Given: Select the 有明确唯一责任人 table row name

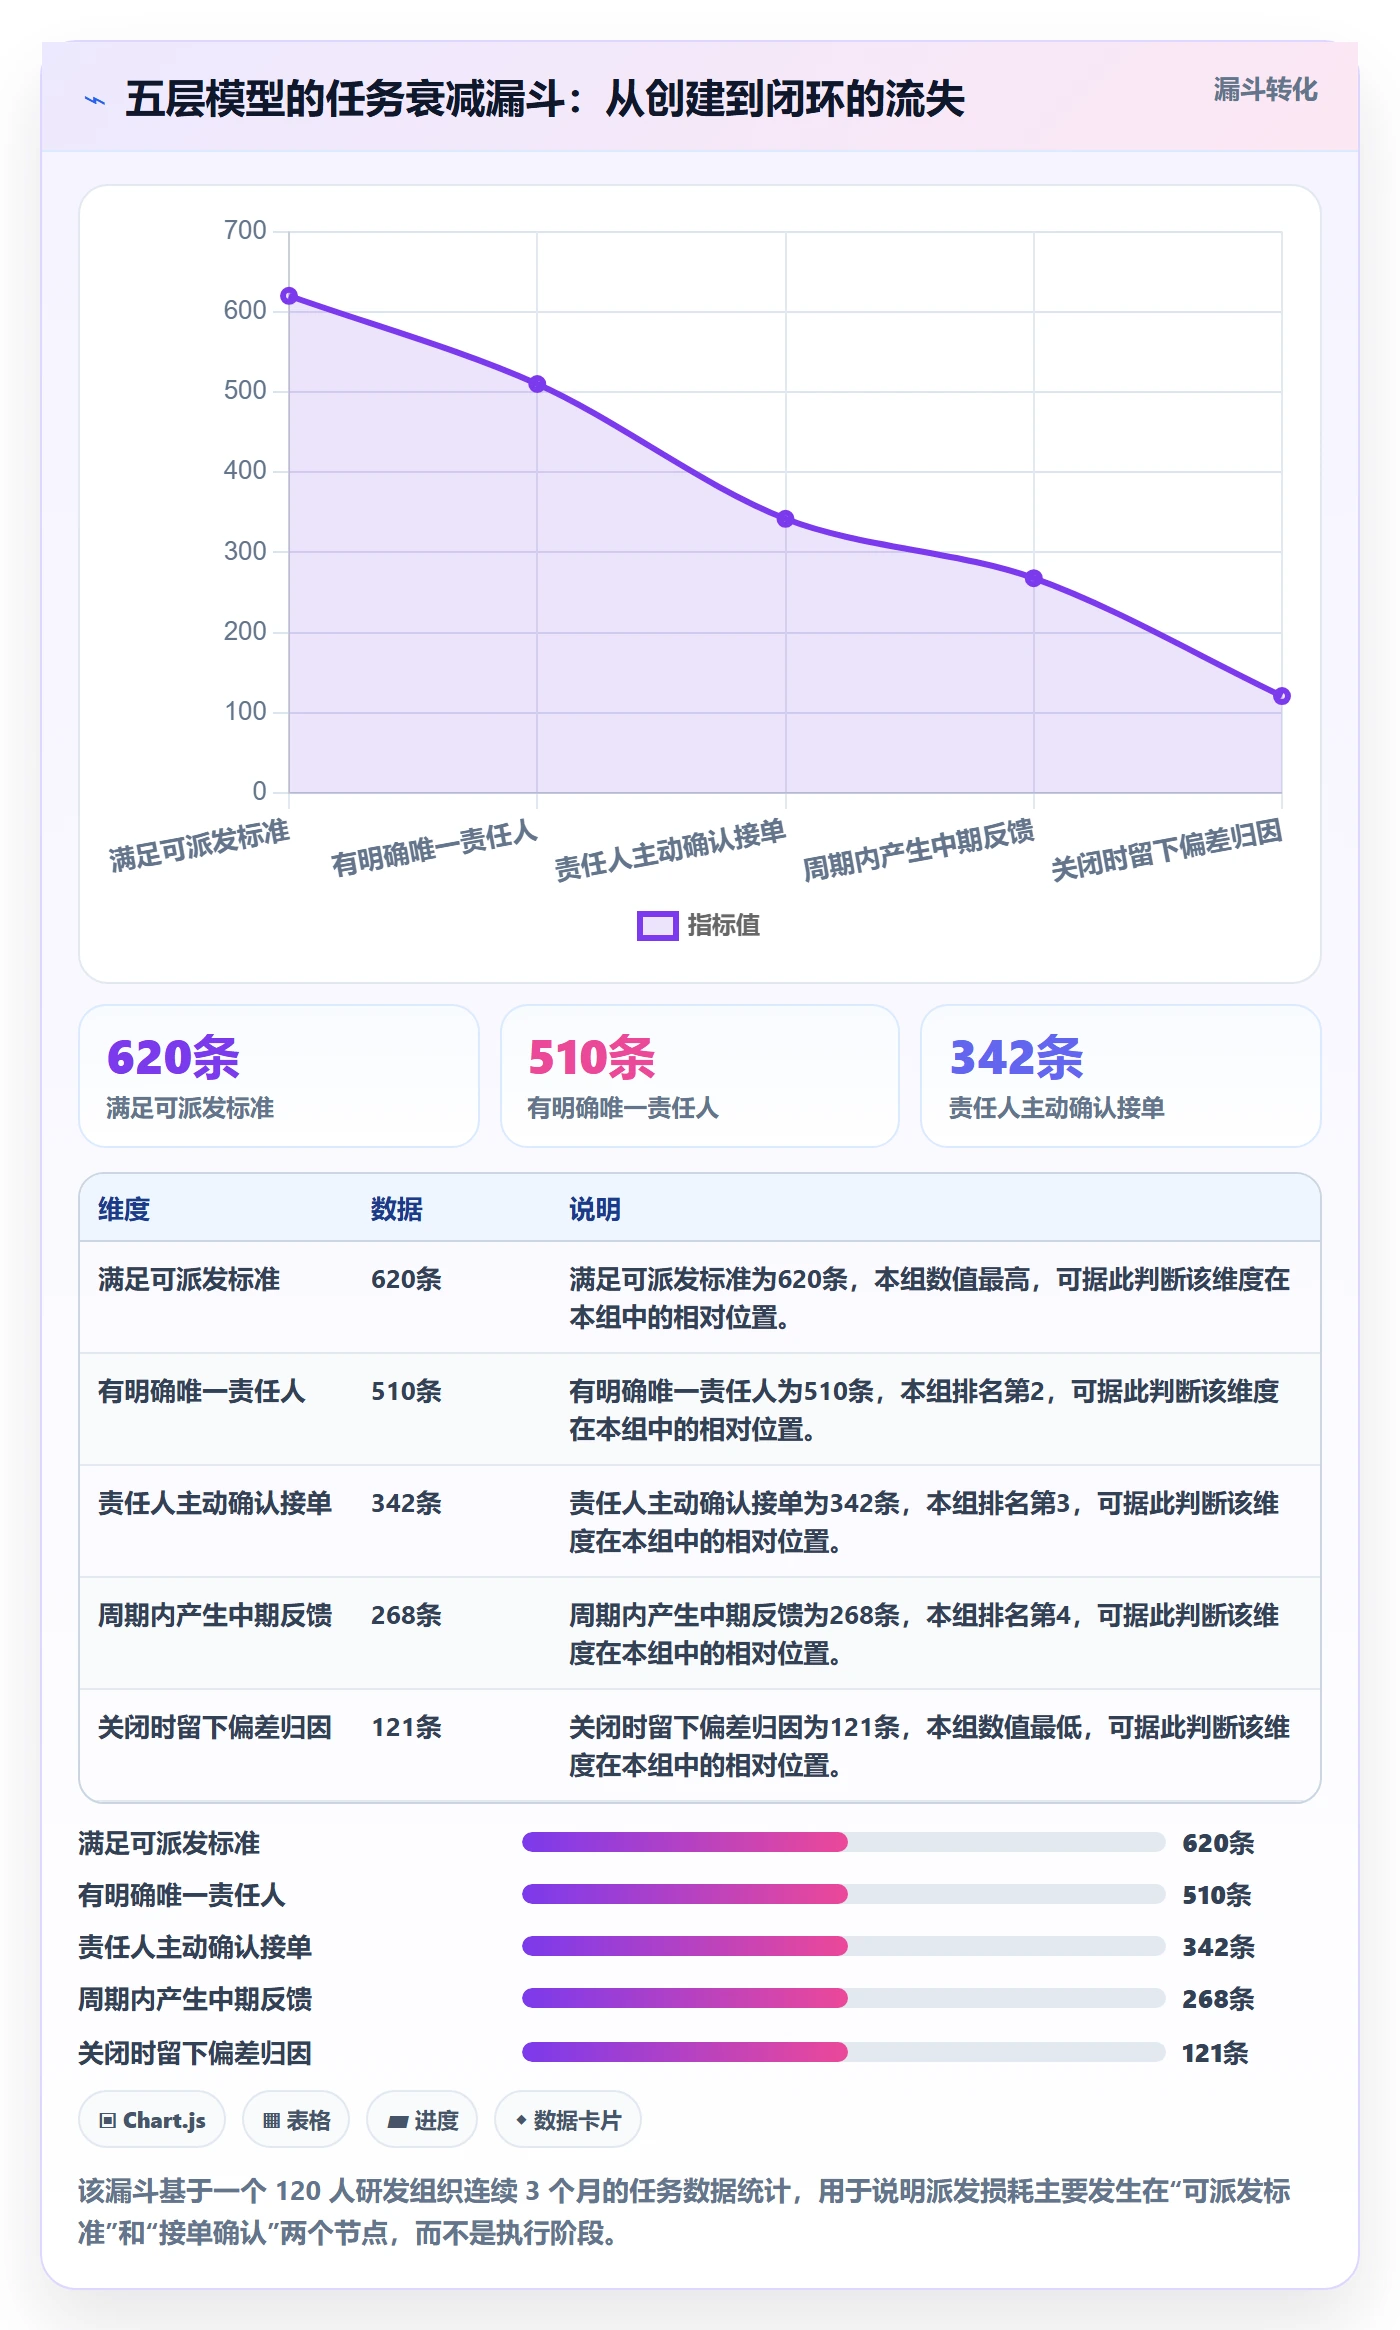Looking at the screenshot, I should pos(201,1391).
